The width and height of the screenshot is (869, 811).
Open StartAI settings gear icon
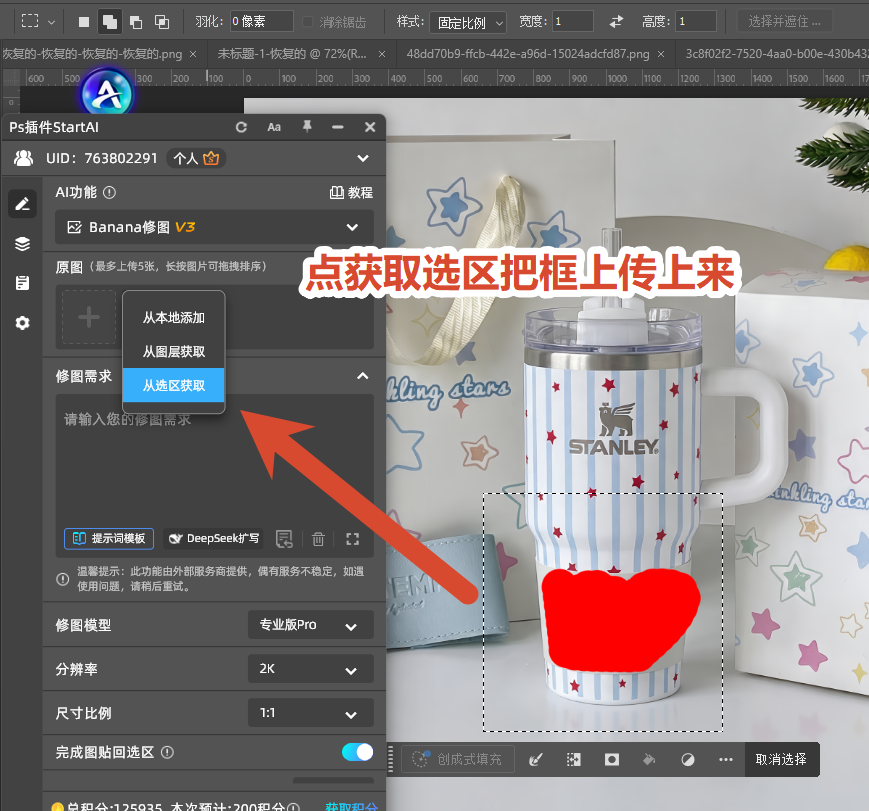click(22, 323)
